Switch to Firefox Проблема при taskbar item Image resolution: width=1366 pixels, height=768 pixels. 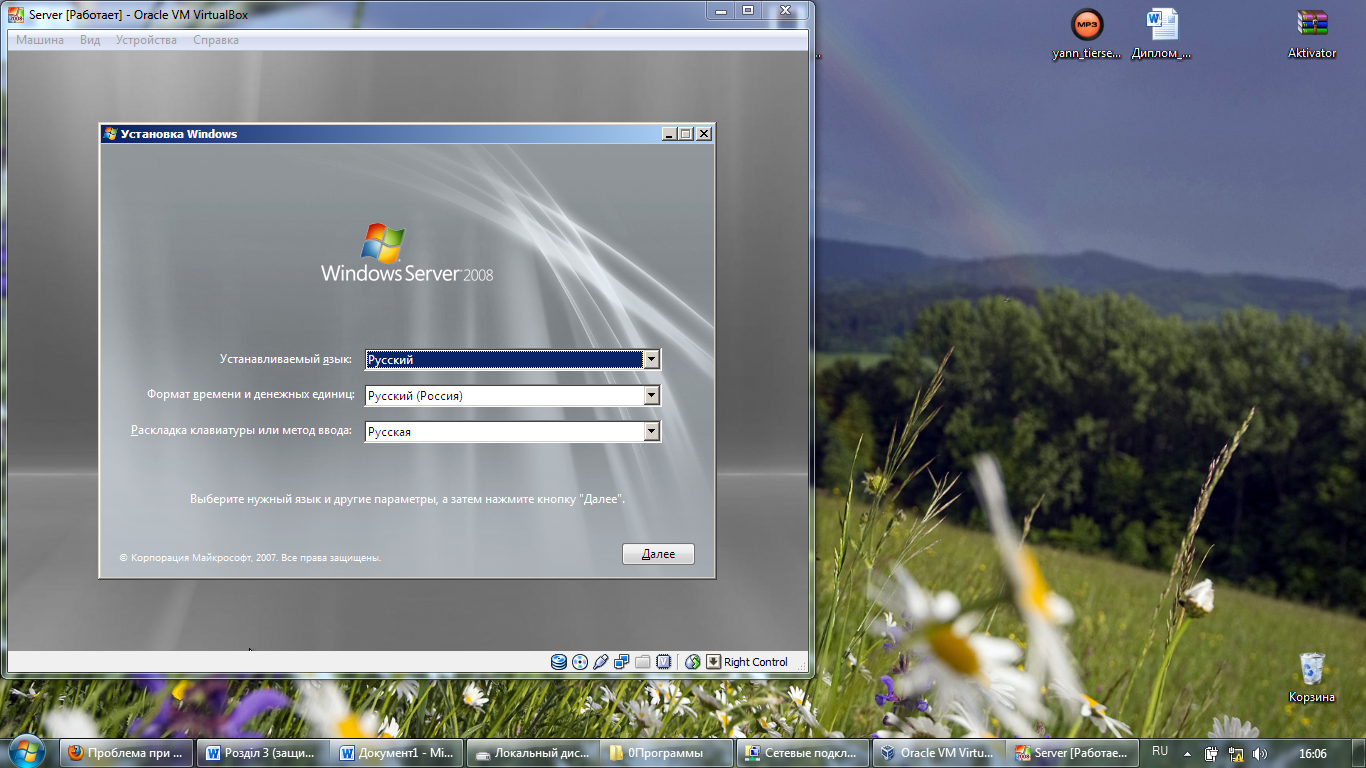click(x=126, y=753)
